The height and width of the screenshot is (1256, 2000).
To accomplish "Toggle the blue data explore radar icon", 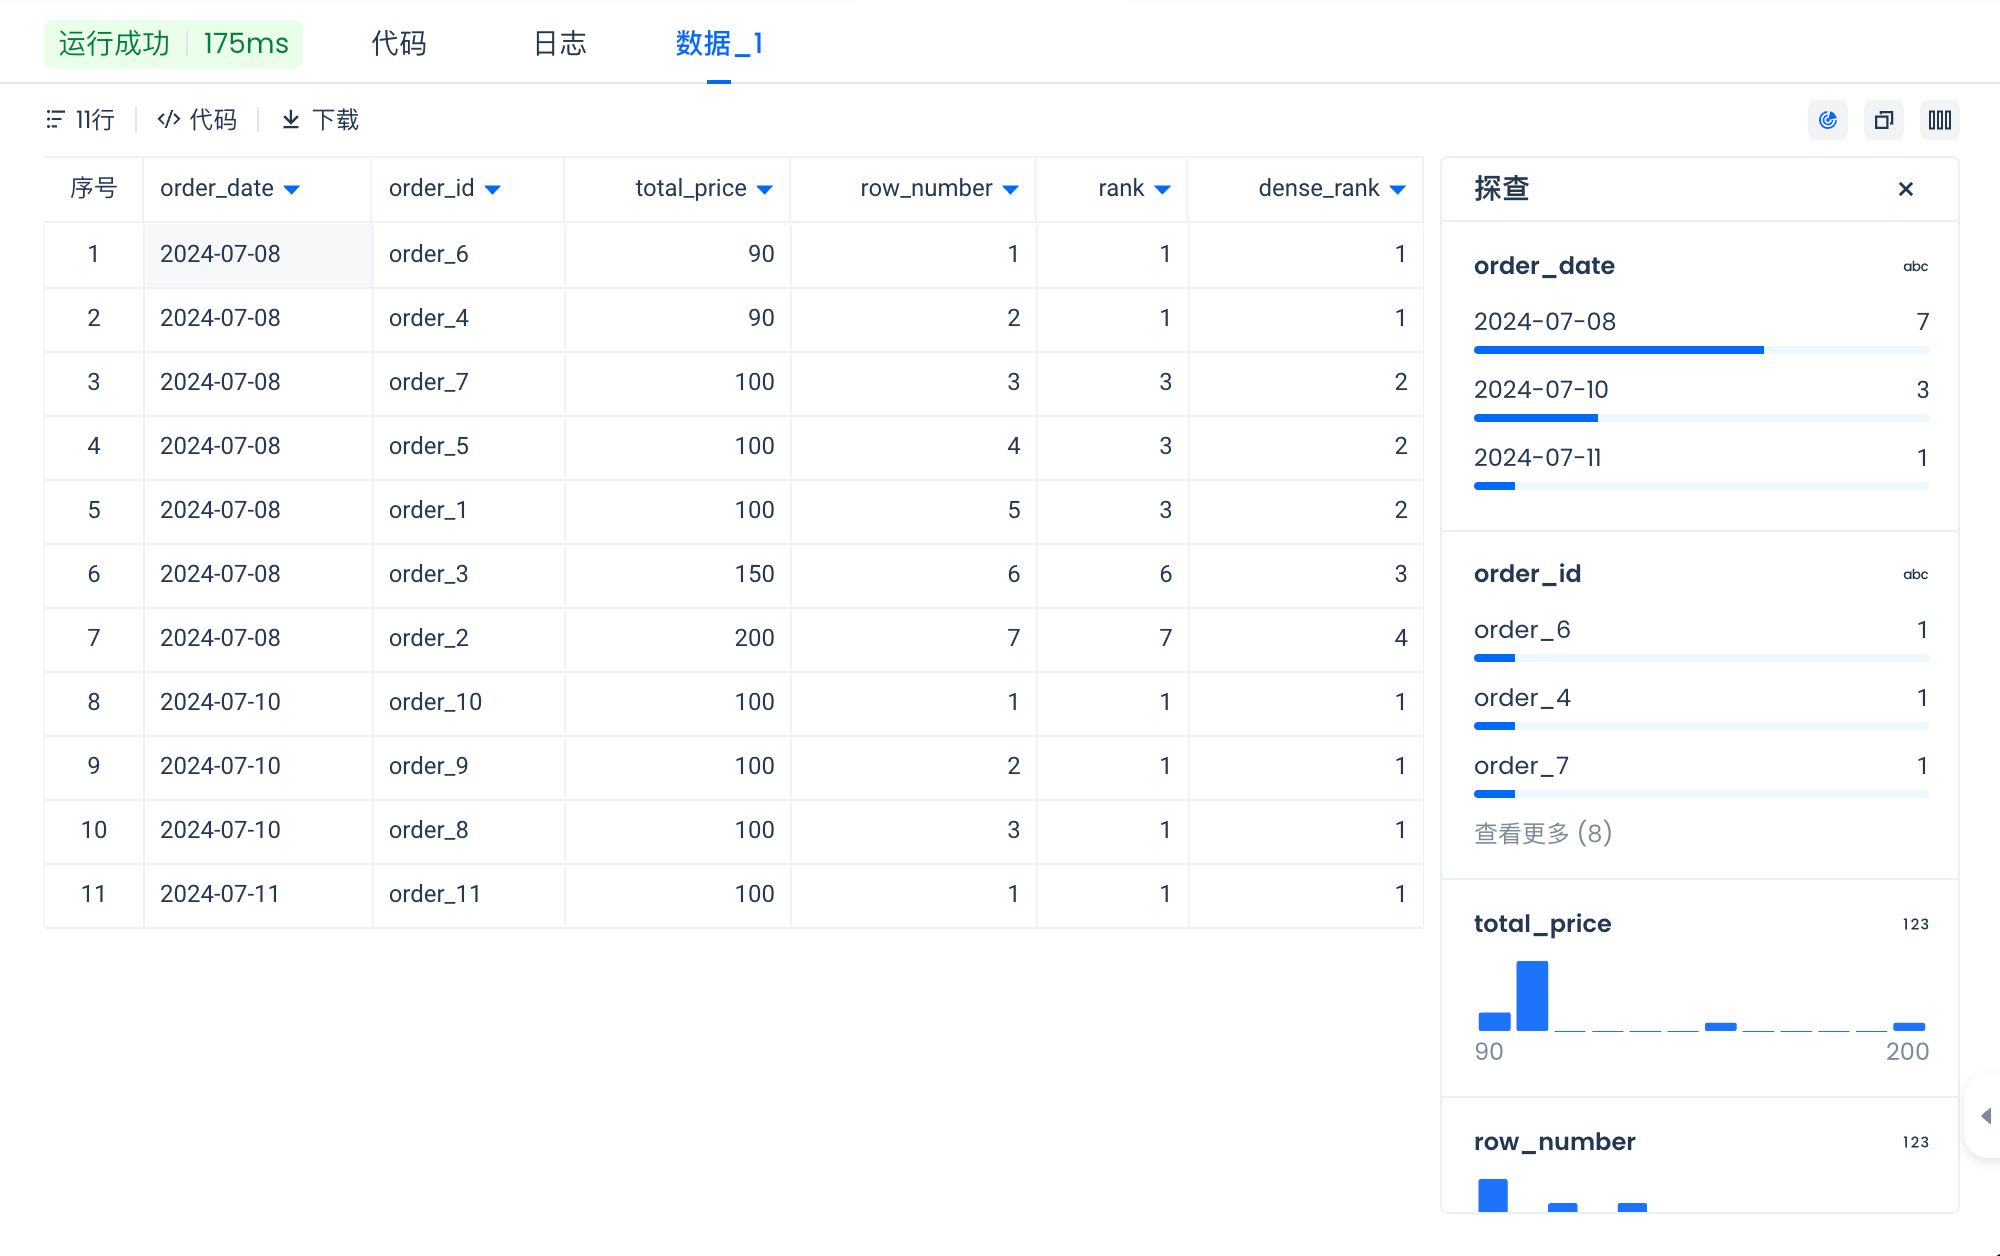I will pos(1827,120).
